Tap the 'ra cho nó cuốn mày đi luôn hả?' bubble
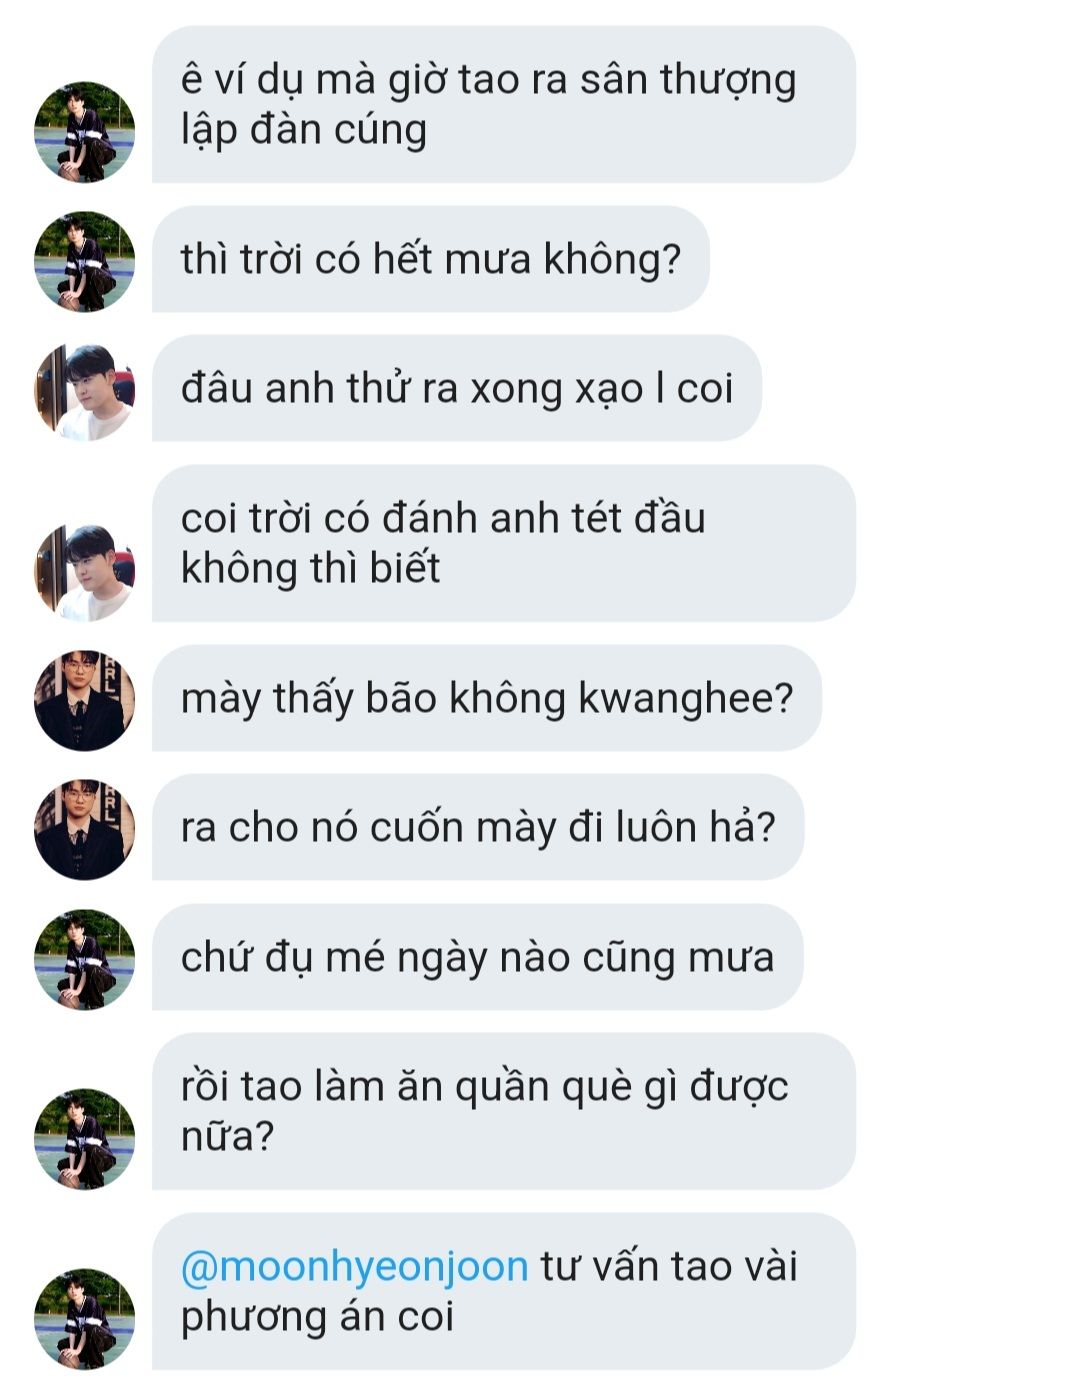 pos(478,827)
